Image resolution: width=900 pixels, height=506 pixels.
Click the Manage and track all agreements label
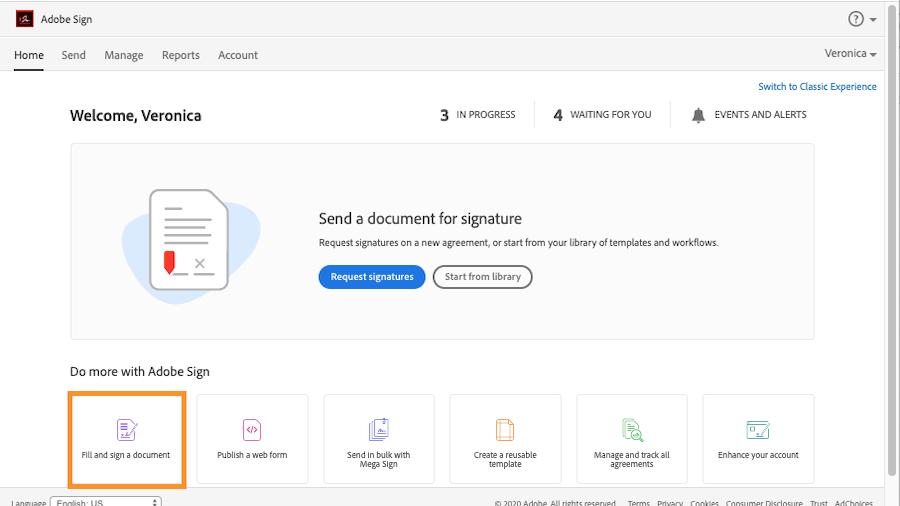click(x=631, y=460)
